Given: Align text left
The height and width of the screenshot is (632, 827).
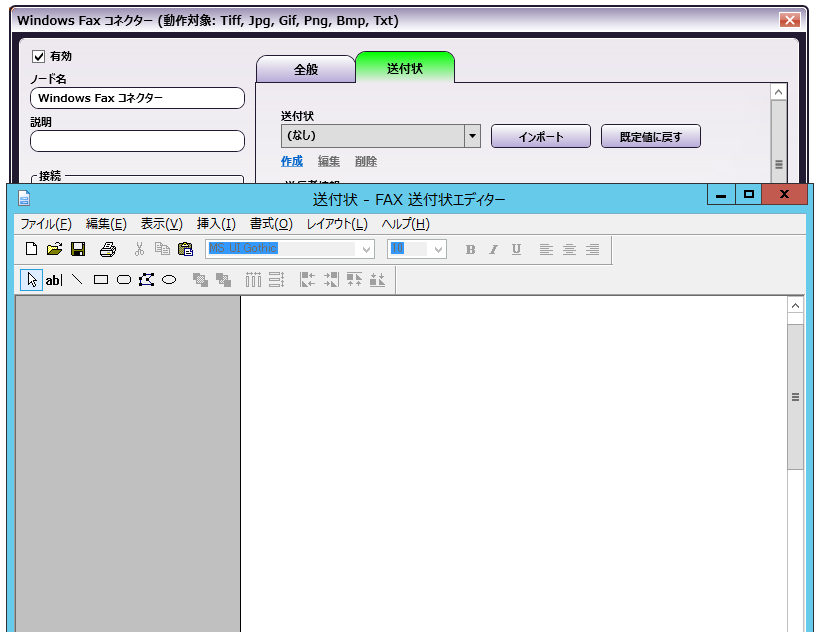Looking at the screenshot, I should coord(546,250).
